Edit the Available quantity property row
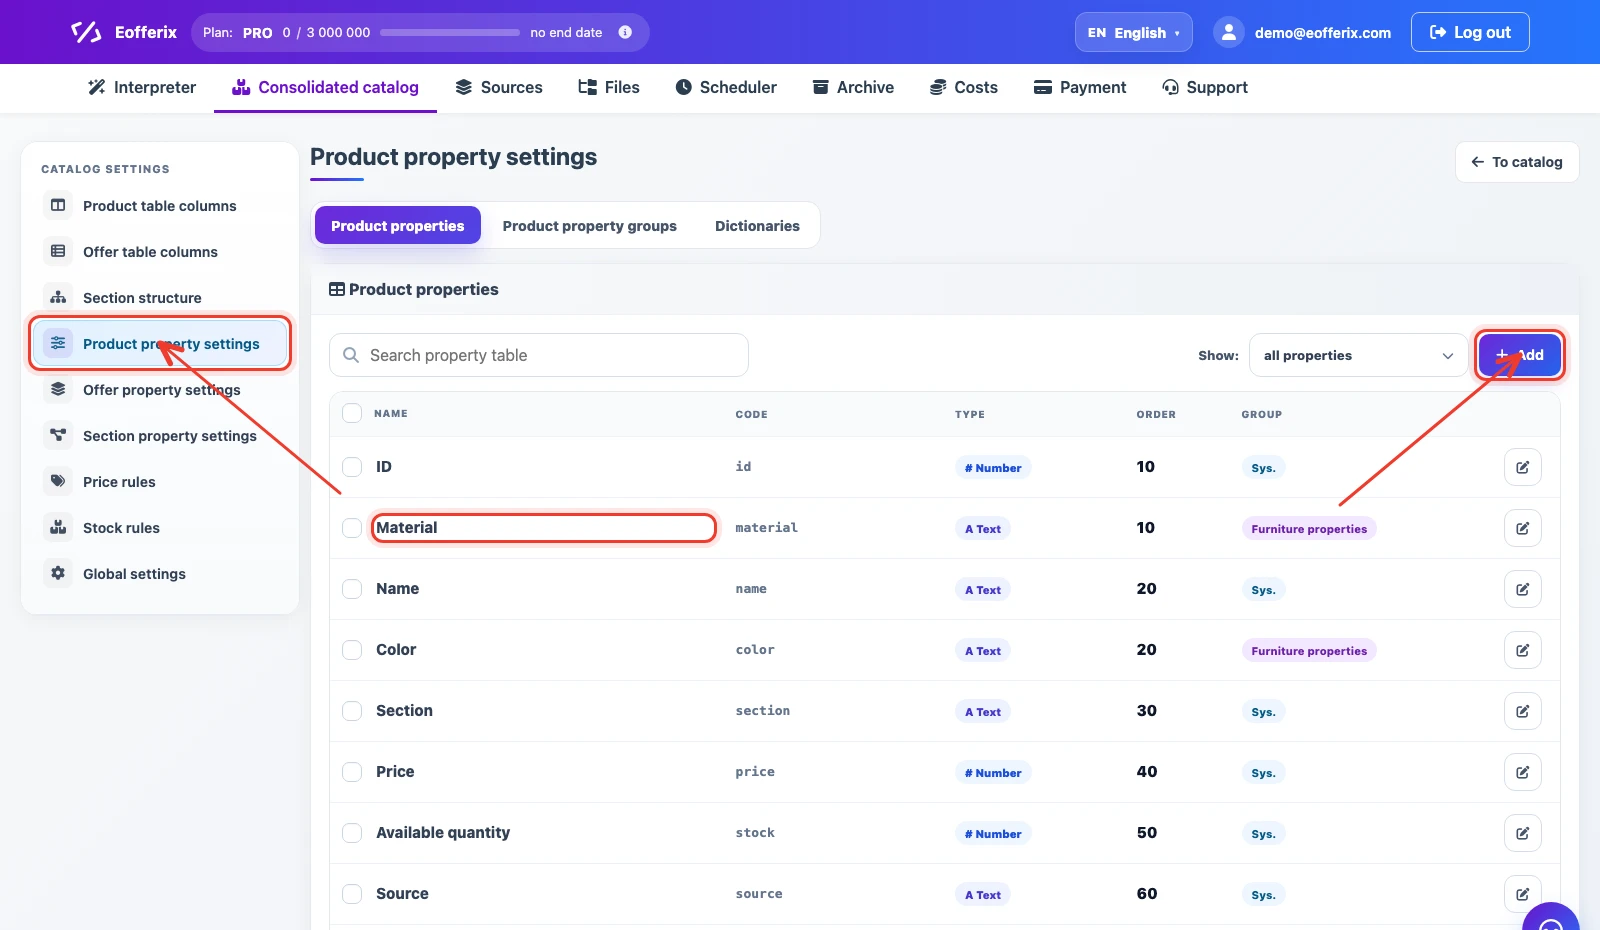 [x=1522, y=833]
